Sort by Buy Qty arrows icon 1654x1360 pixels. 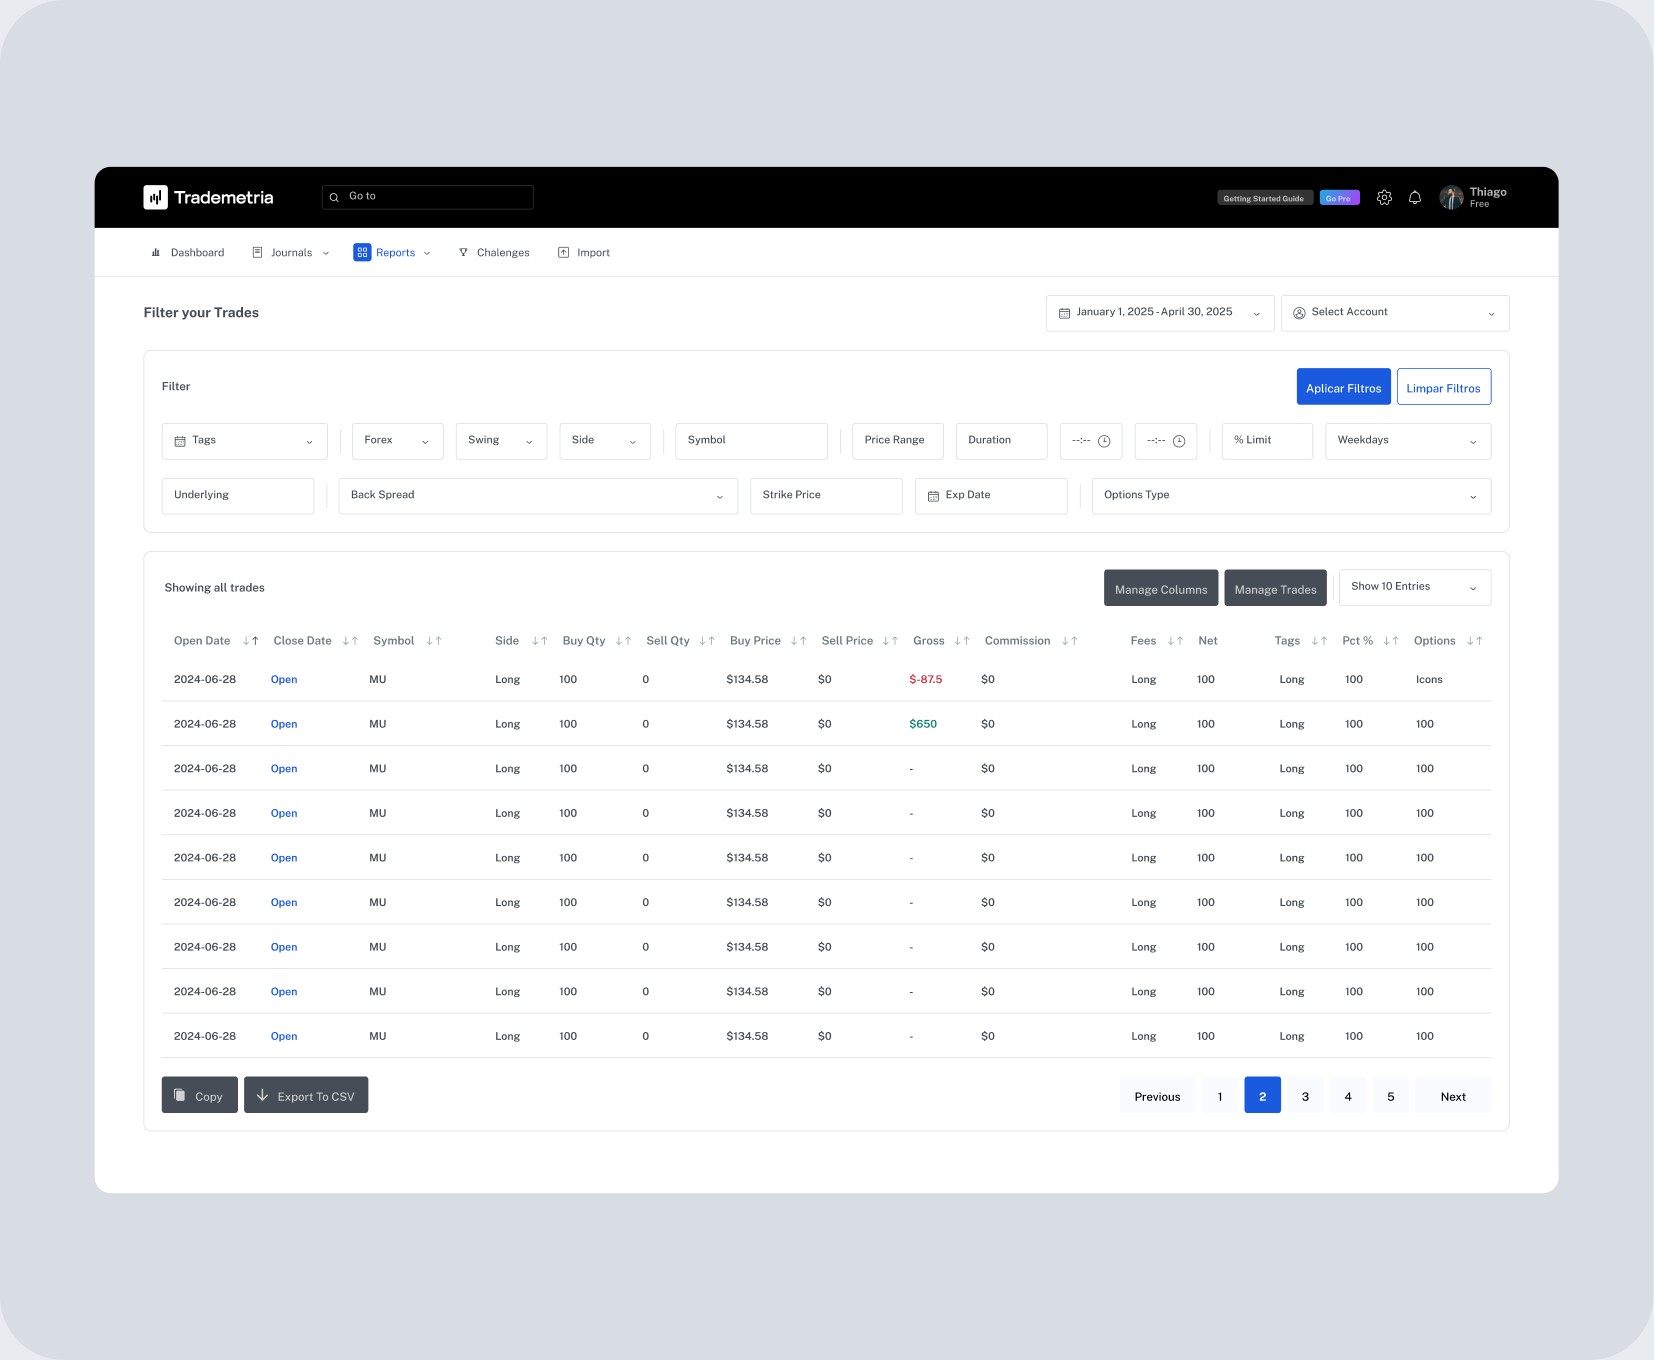(x=623, y=641)
